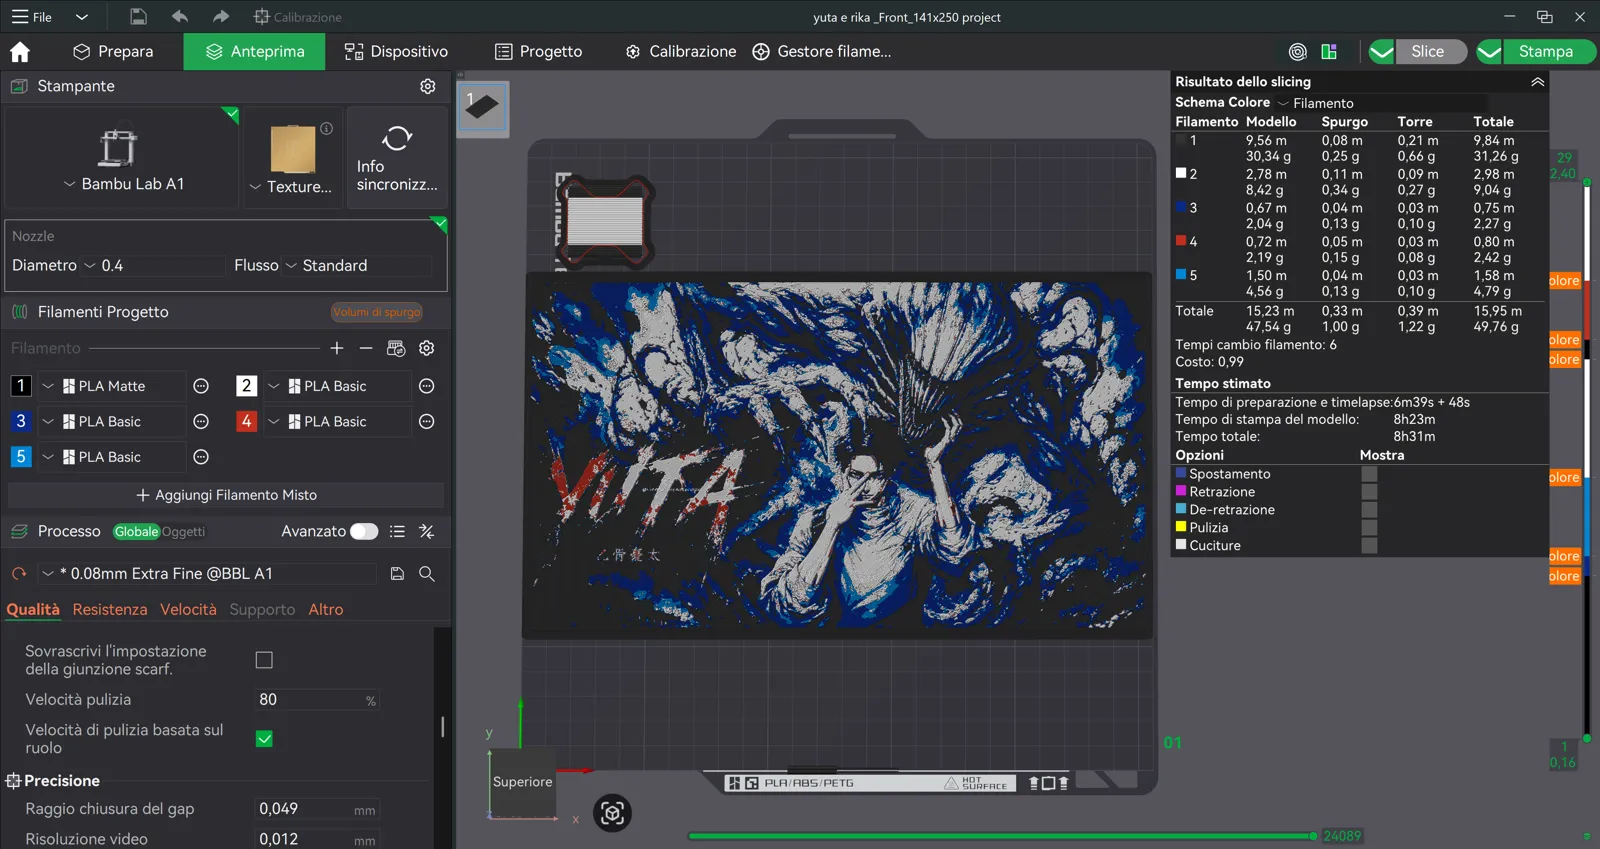The image size is (1600, 849).
Task: Click the blue filament 3 color swatch
Action: [20, 422]
